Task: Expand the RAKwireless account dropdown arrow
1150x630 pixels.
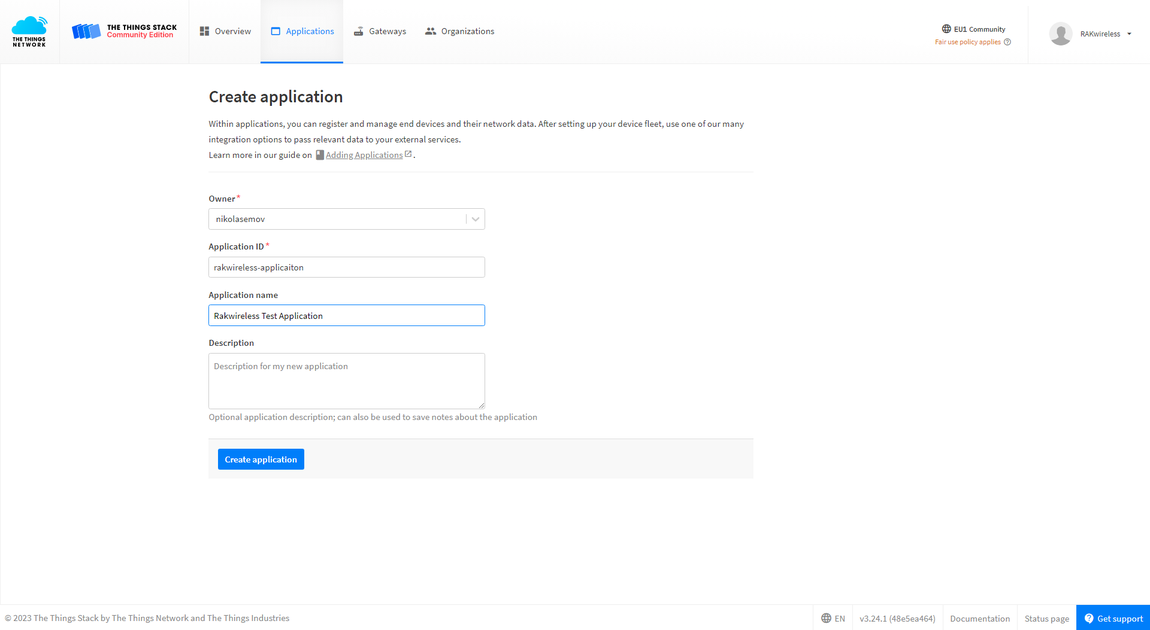Action: point(1129,34)
